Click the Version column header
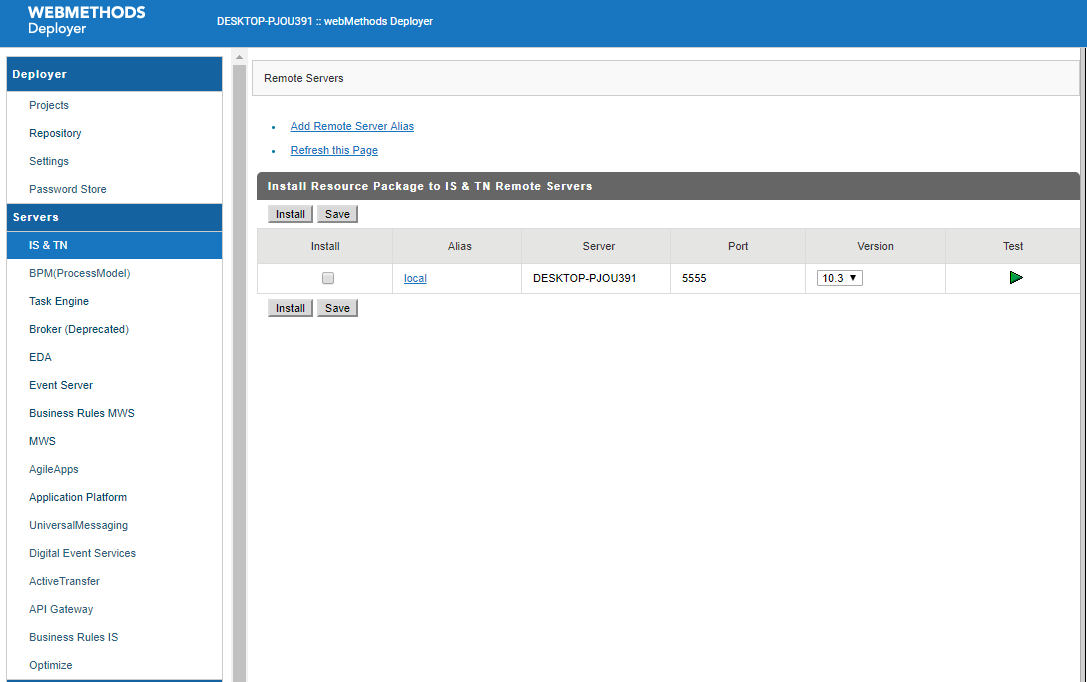 (x=875, y=246)
